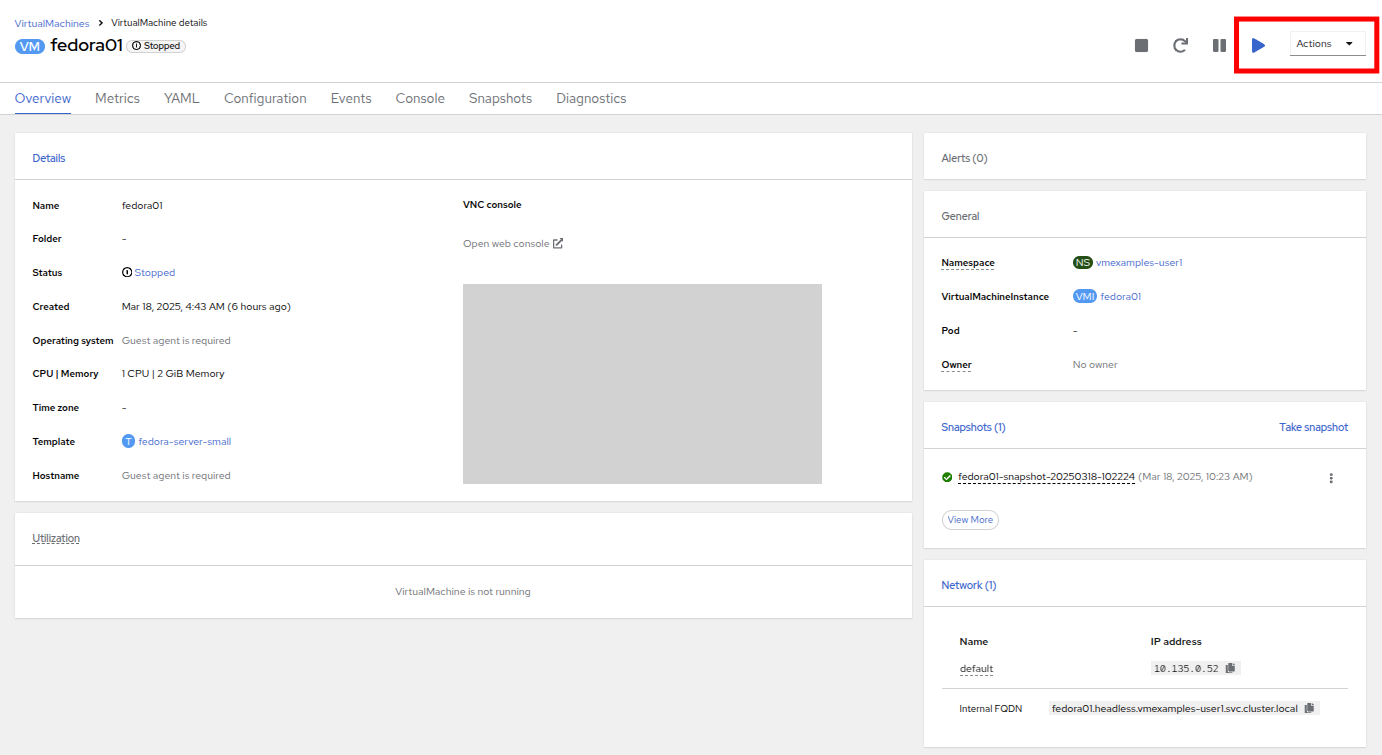Copy the IP address 10.135.0.52
This screenshot has height=755, width=1382.
(x=1231, y=668)
